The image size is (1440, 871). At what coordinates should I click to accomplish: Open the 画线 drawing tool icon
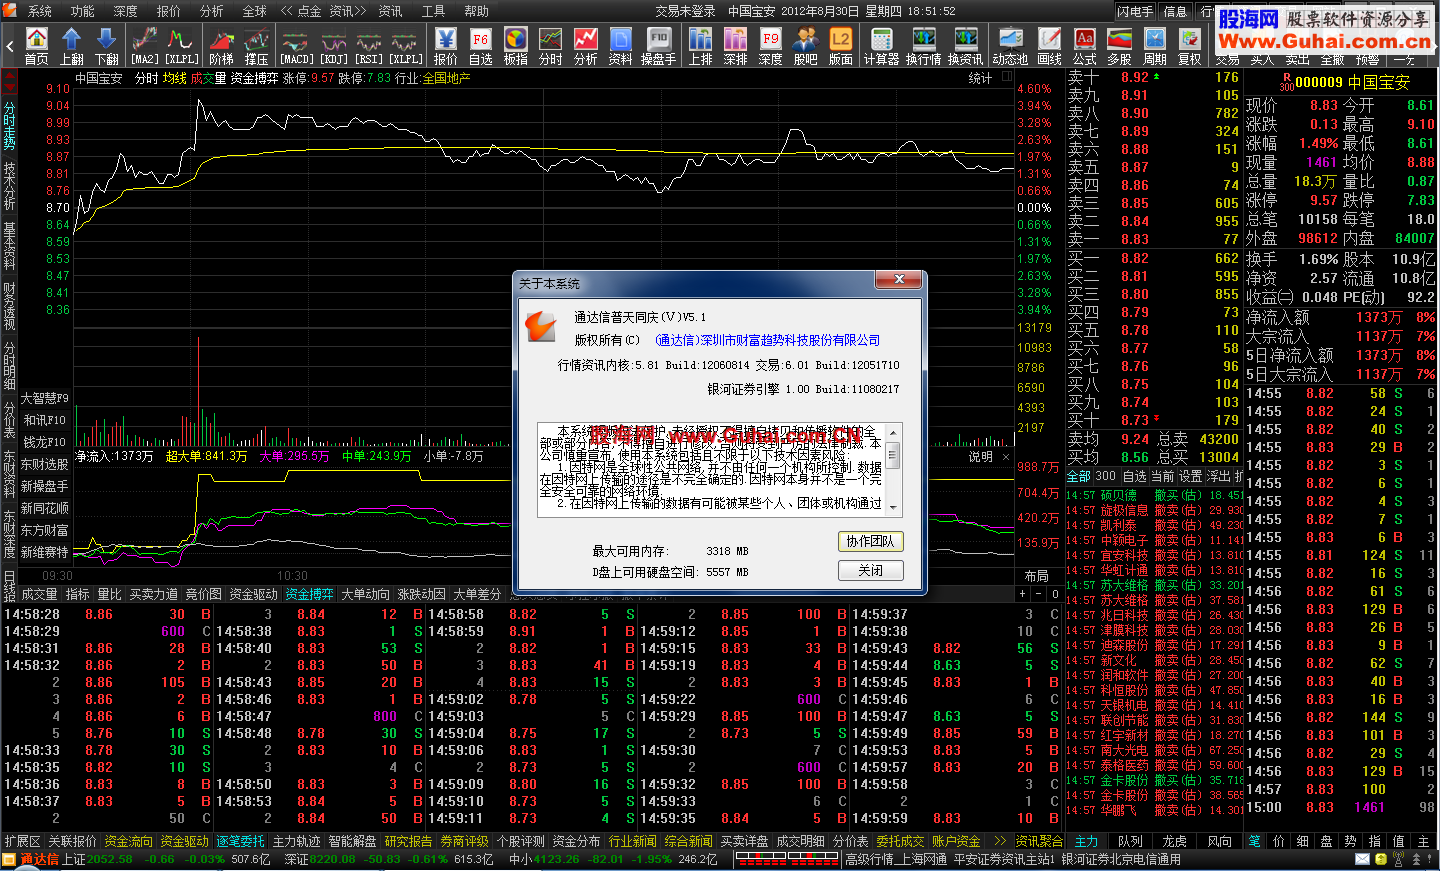1049,46
